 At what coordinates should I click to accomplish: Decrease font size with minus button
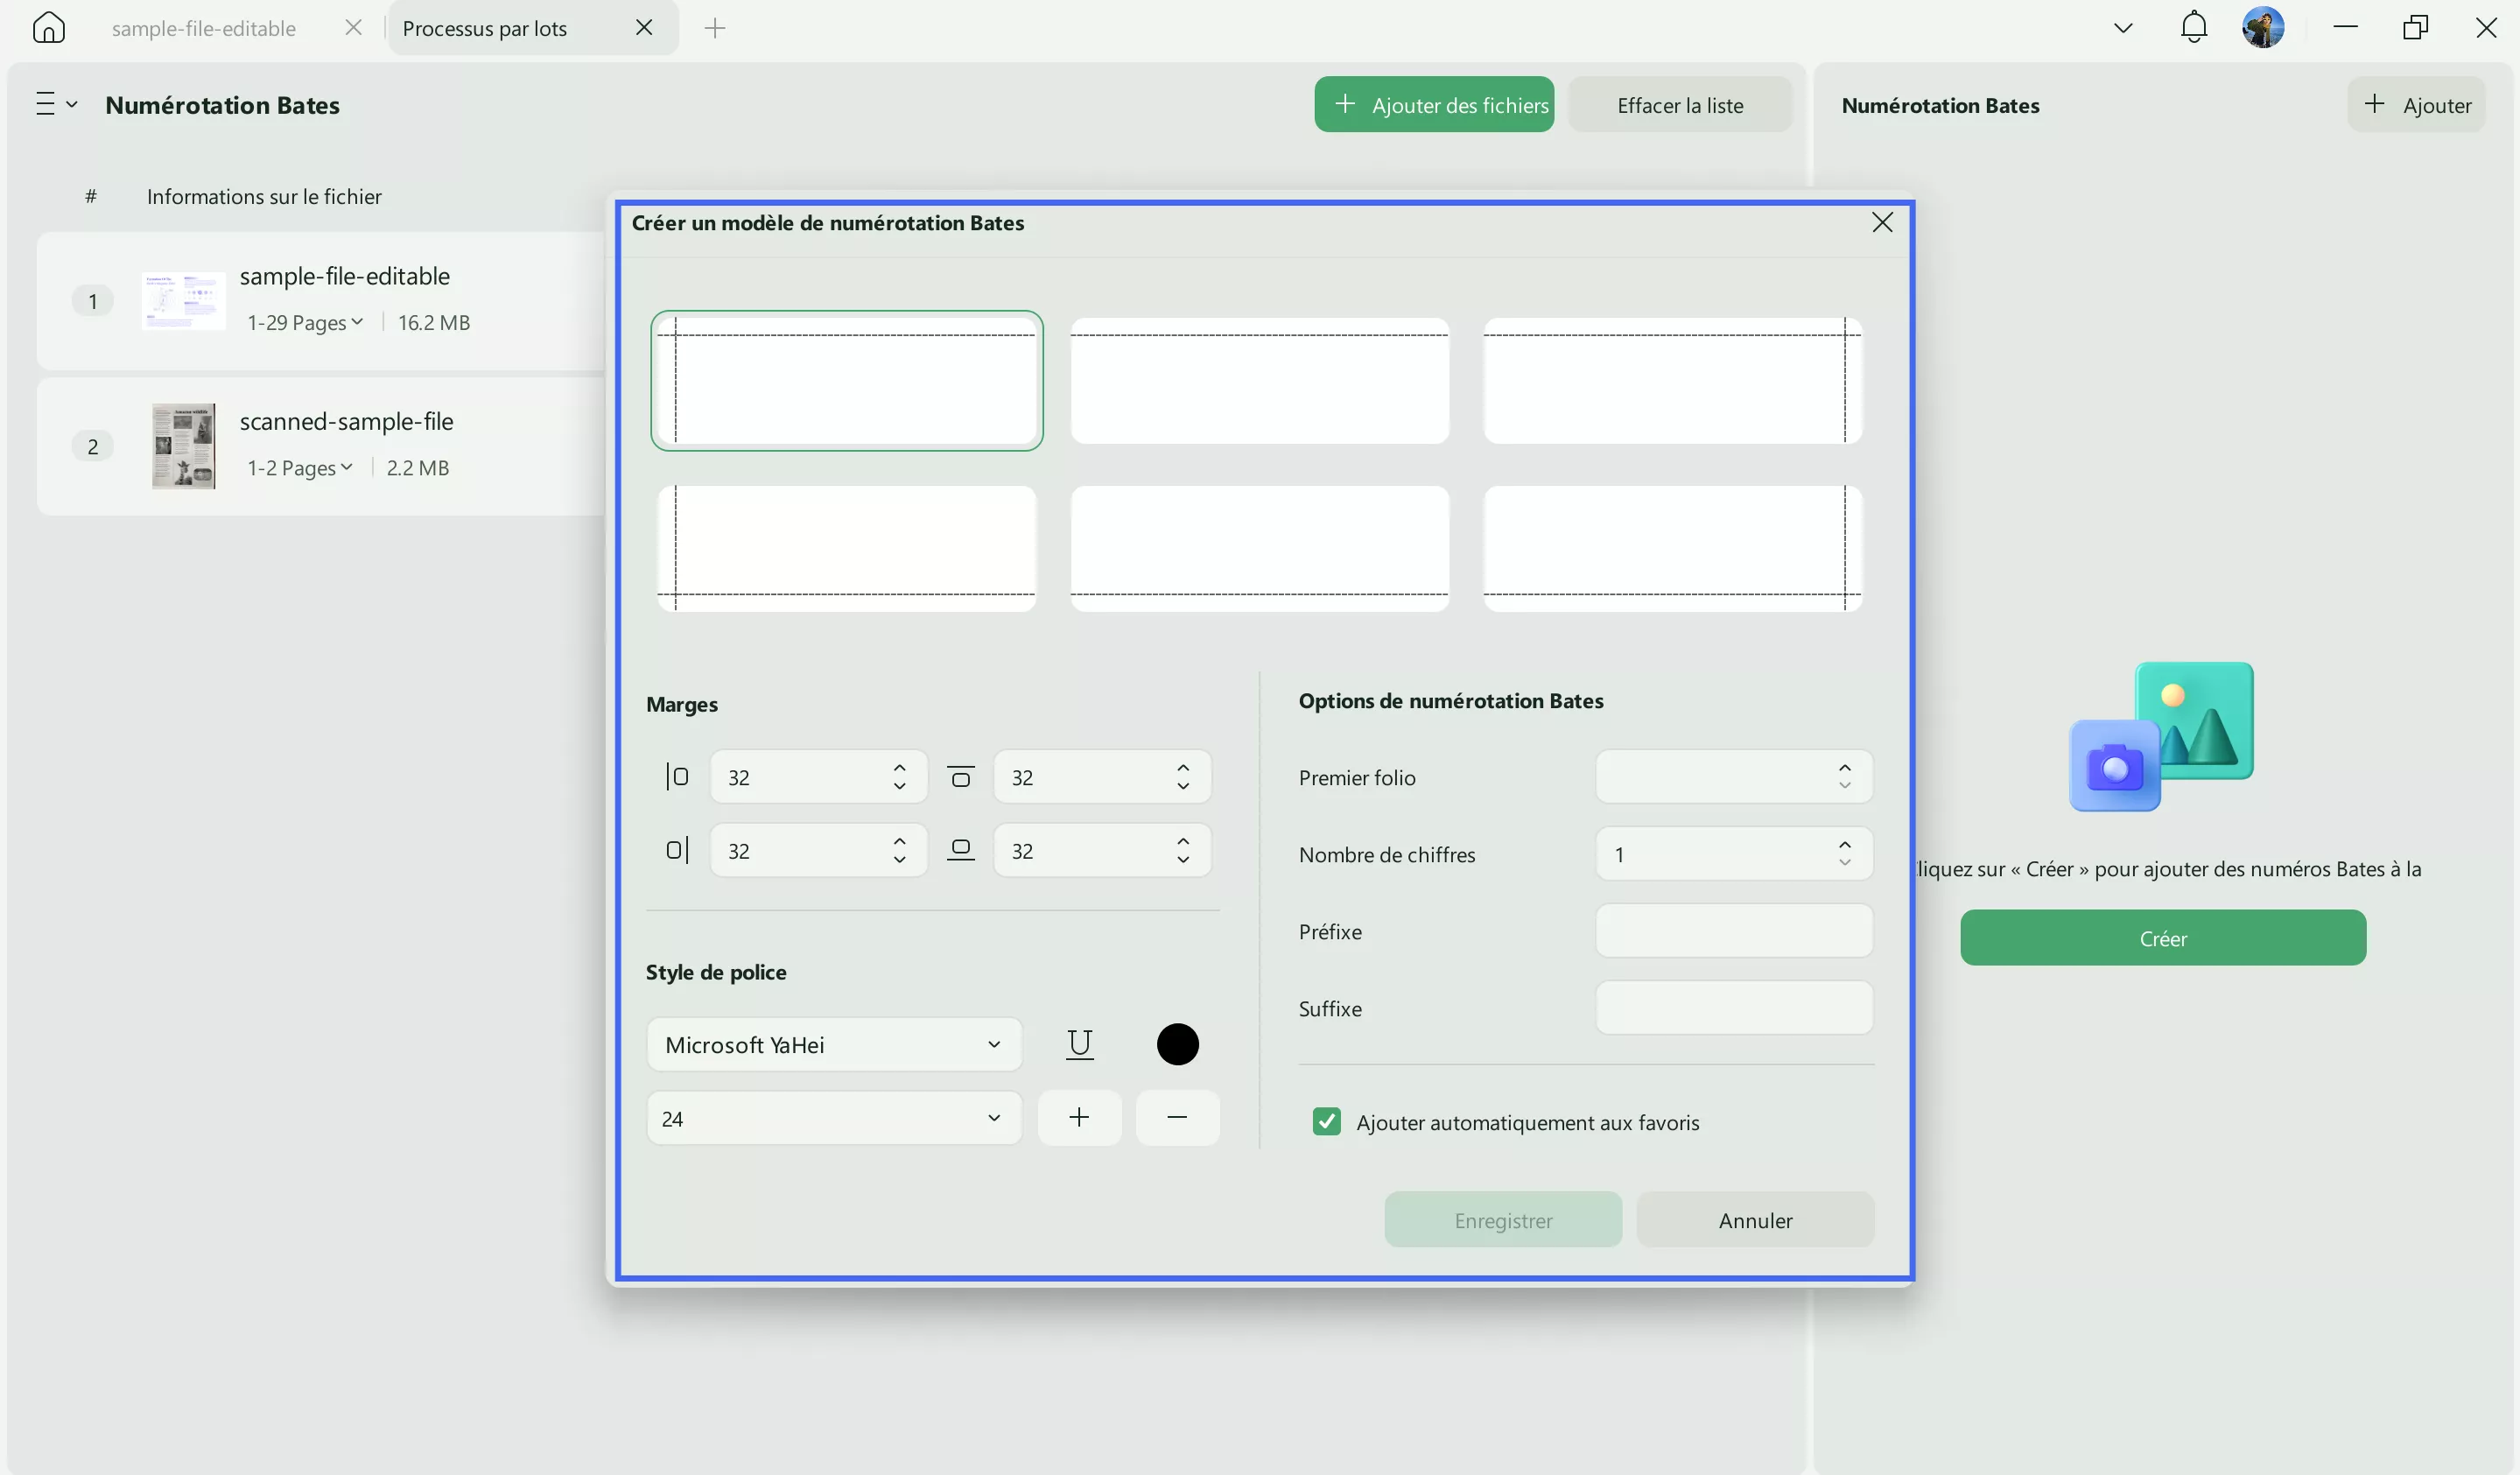pyautogui.click(x=1177, y=1117)
